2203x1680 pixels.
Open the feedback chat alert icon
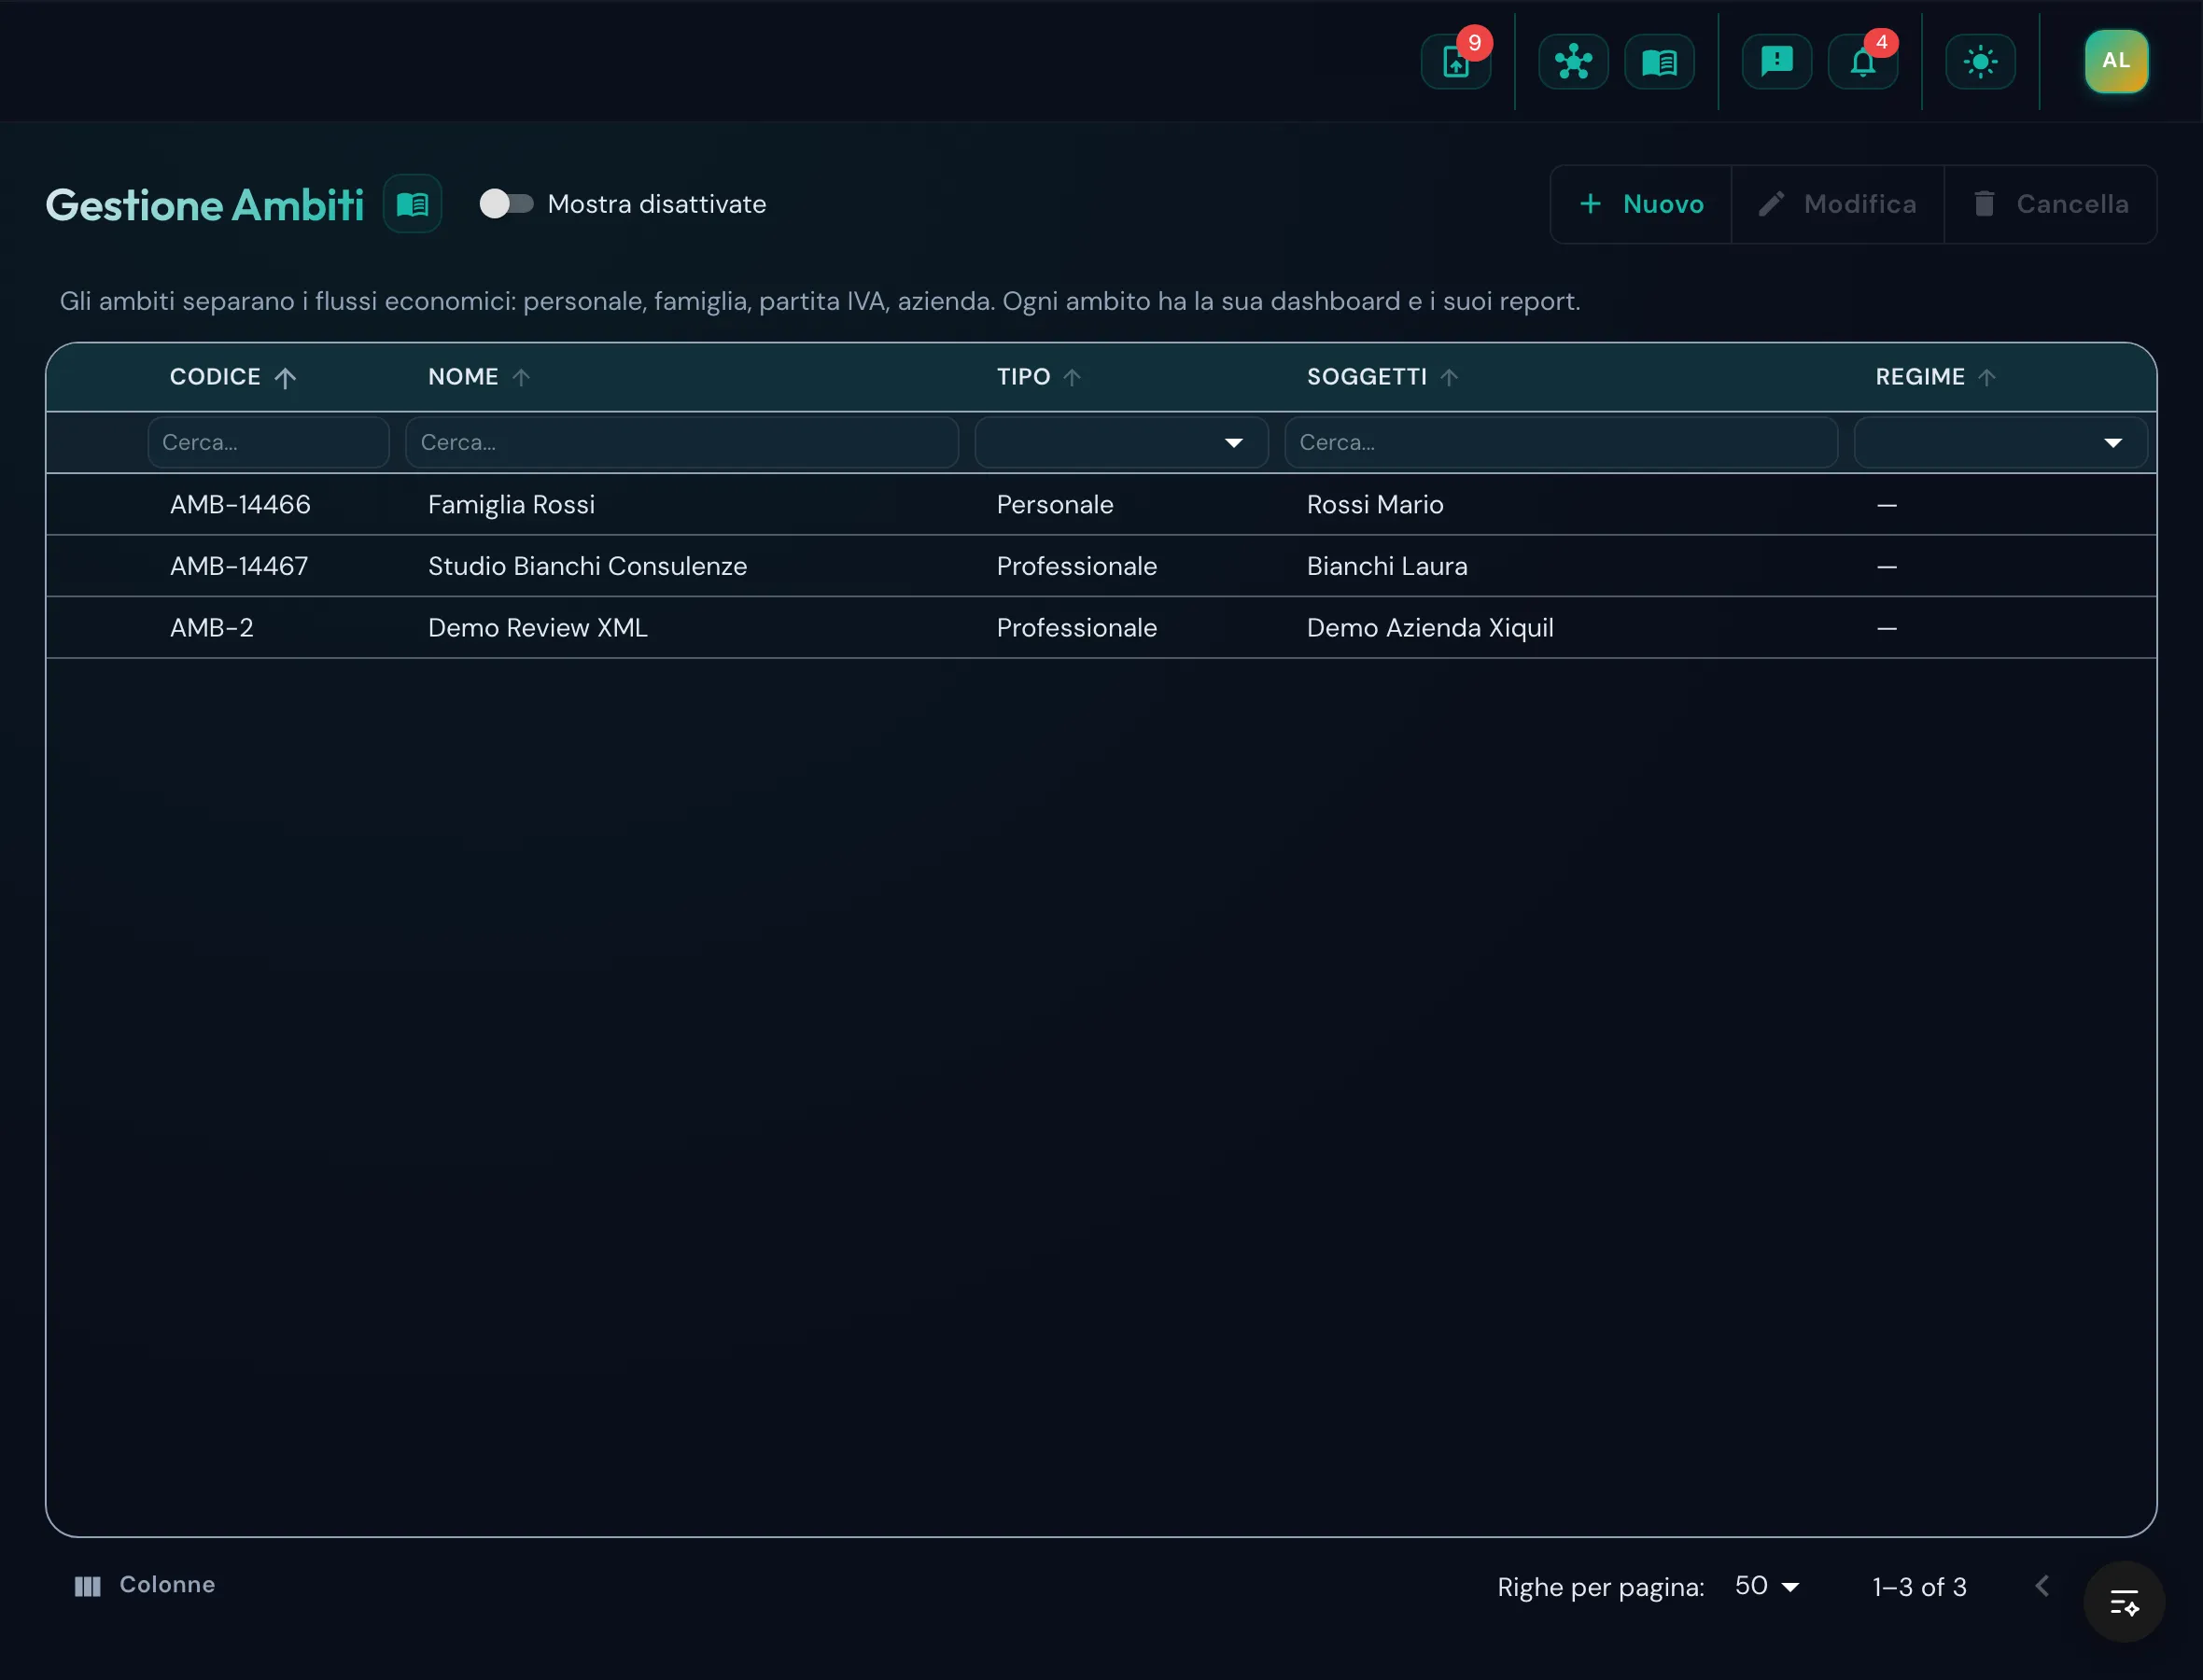point(1776,62)
